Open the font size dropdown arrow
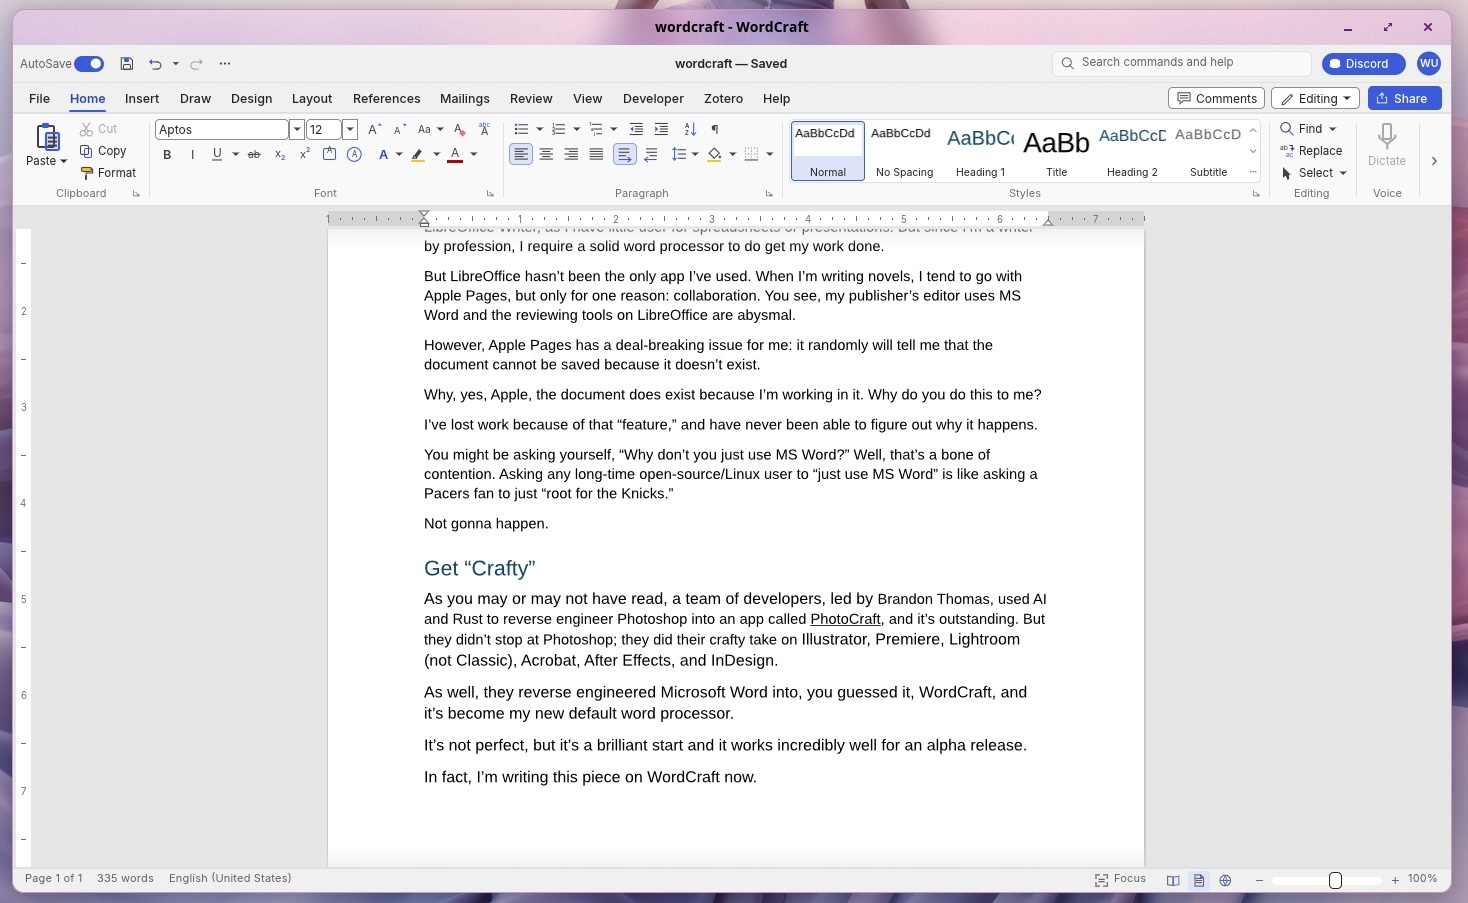This screenshot has height=903, width=1468. [350, 129]
